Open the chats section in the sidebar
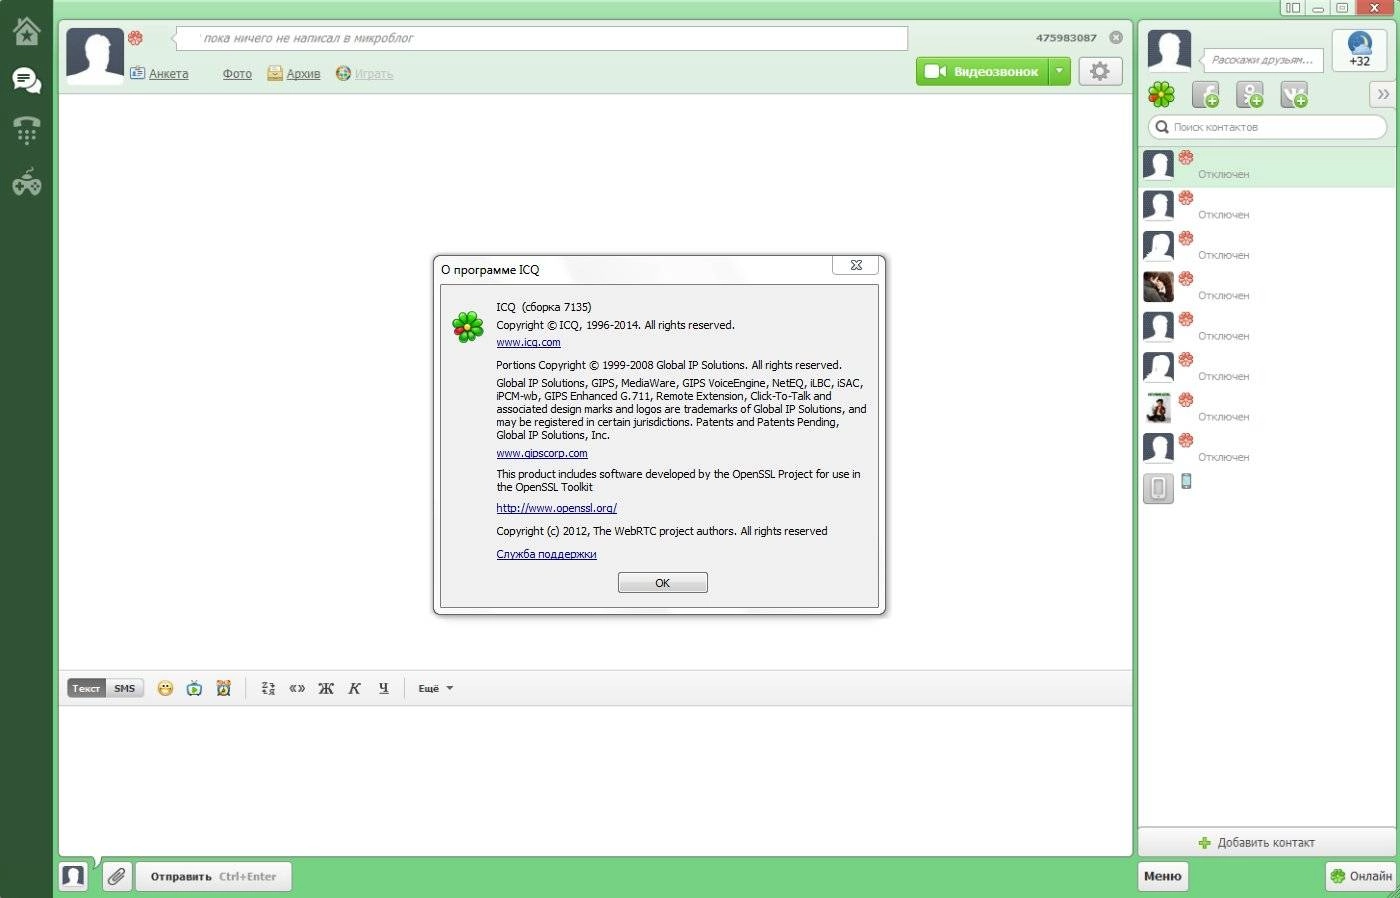The image size is (1400, 898). (26, 80)
